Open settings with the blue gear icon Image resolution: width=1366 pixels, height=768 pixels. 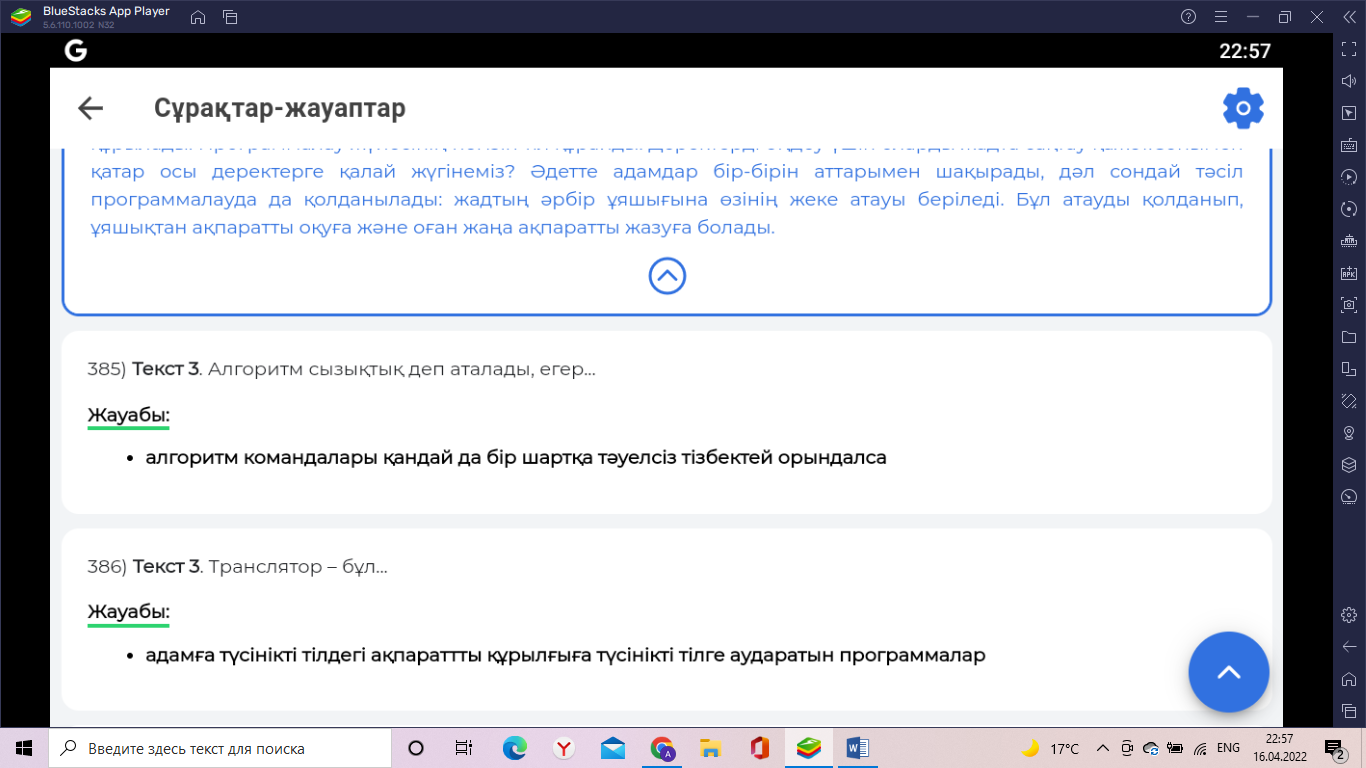pos(1243,108)
